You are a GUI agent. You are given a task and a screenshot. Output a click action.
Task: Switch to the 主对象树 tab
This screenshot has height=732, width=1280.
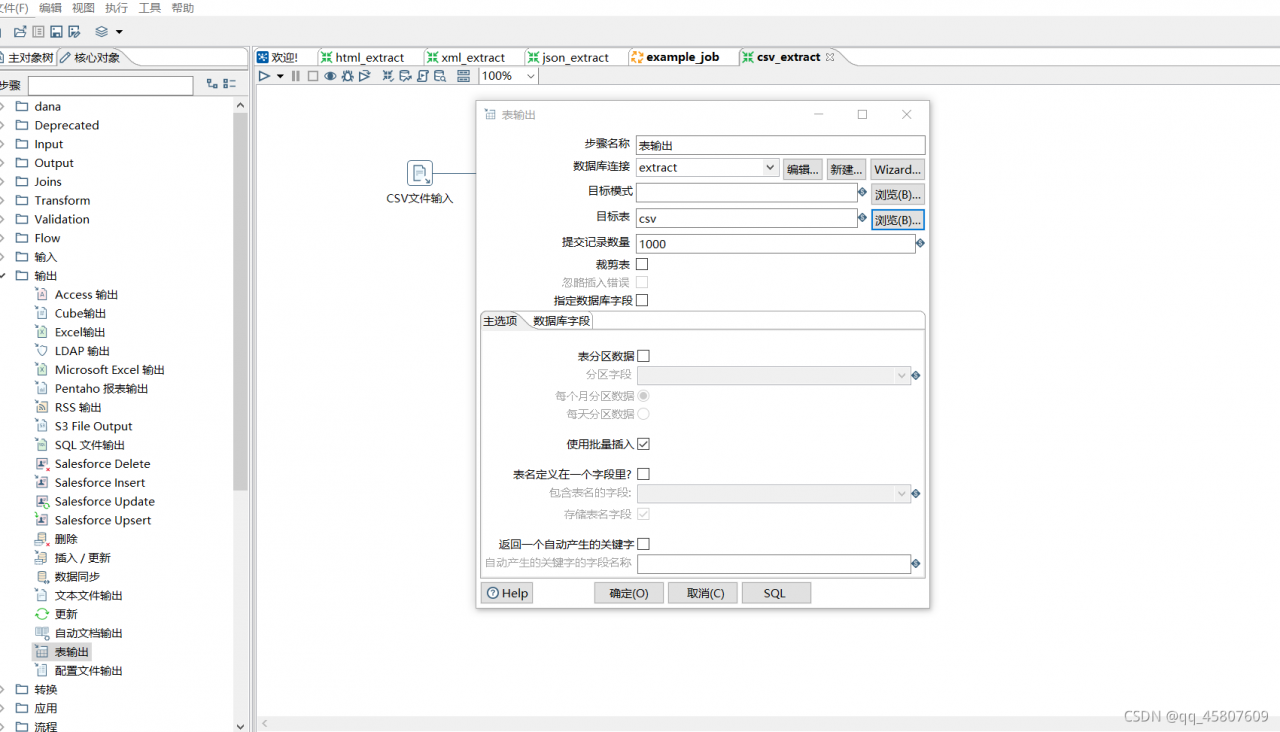pyautogui.click(x=27, y=57)
